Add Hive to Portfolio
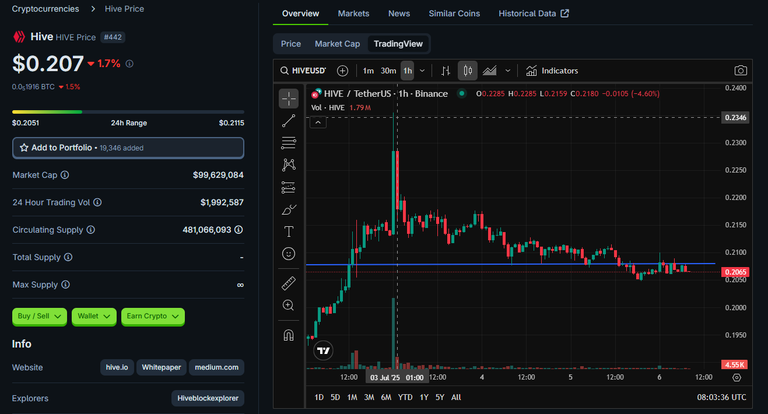The image size is (768, 414). coord(128,147)
